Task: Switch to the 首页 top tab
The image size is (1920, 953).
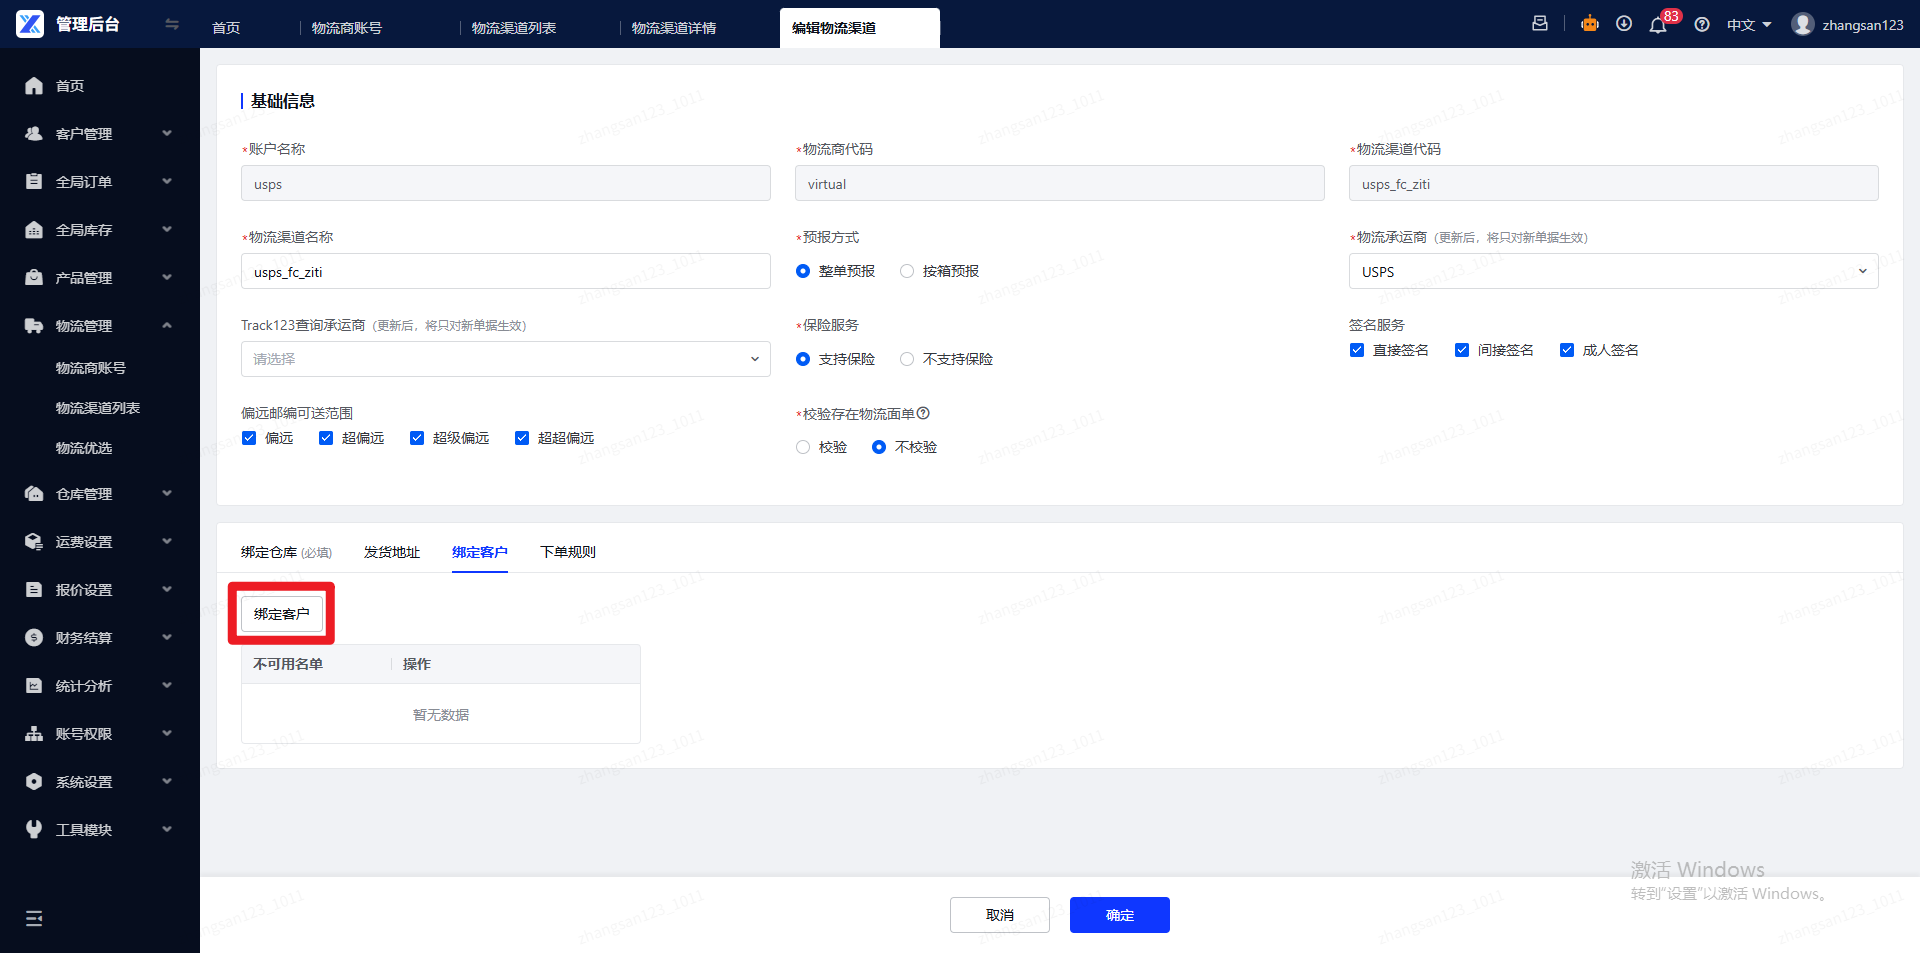Action: [x=226, y=28]
